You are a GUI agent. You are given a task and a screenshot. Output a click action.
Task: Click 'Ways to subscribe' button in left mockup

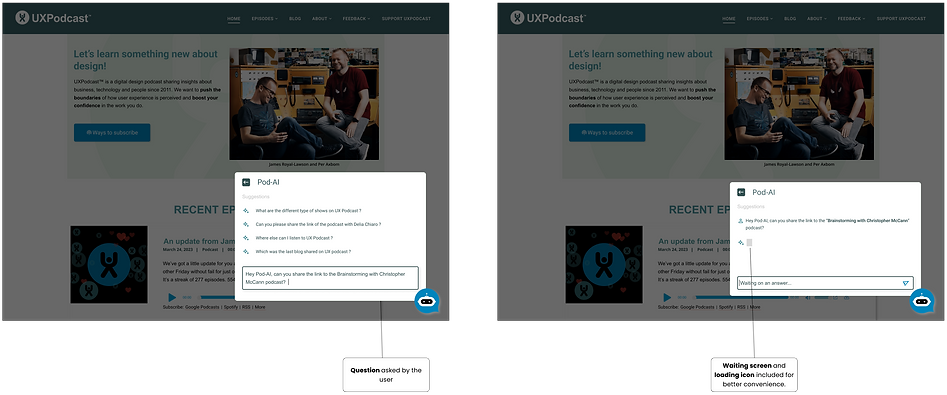[112, 132]
